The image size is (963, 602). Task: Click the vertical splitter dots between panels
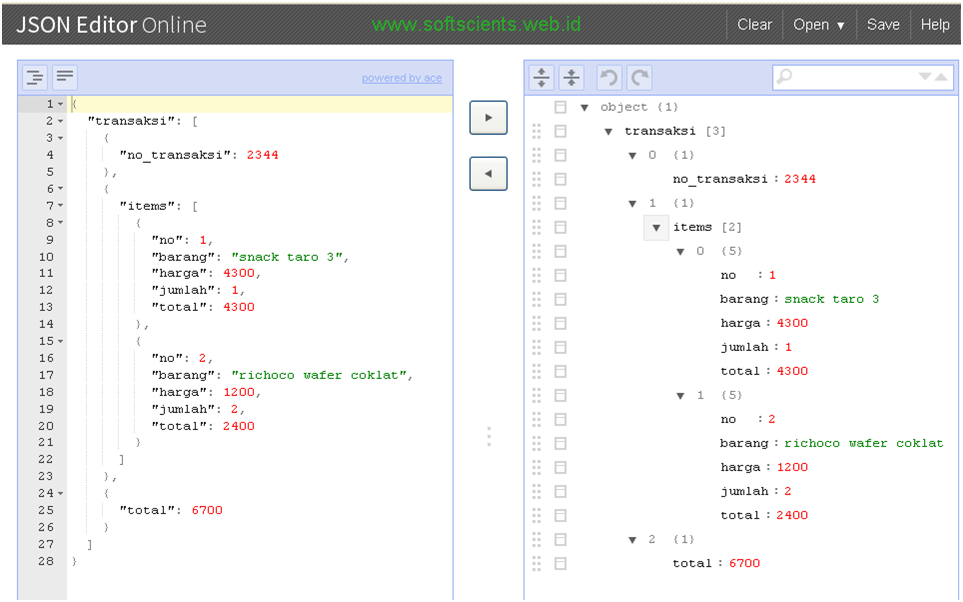coord(489,436)
